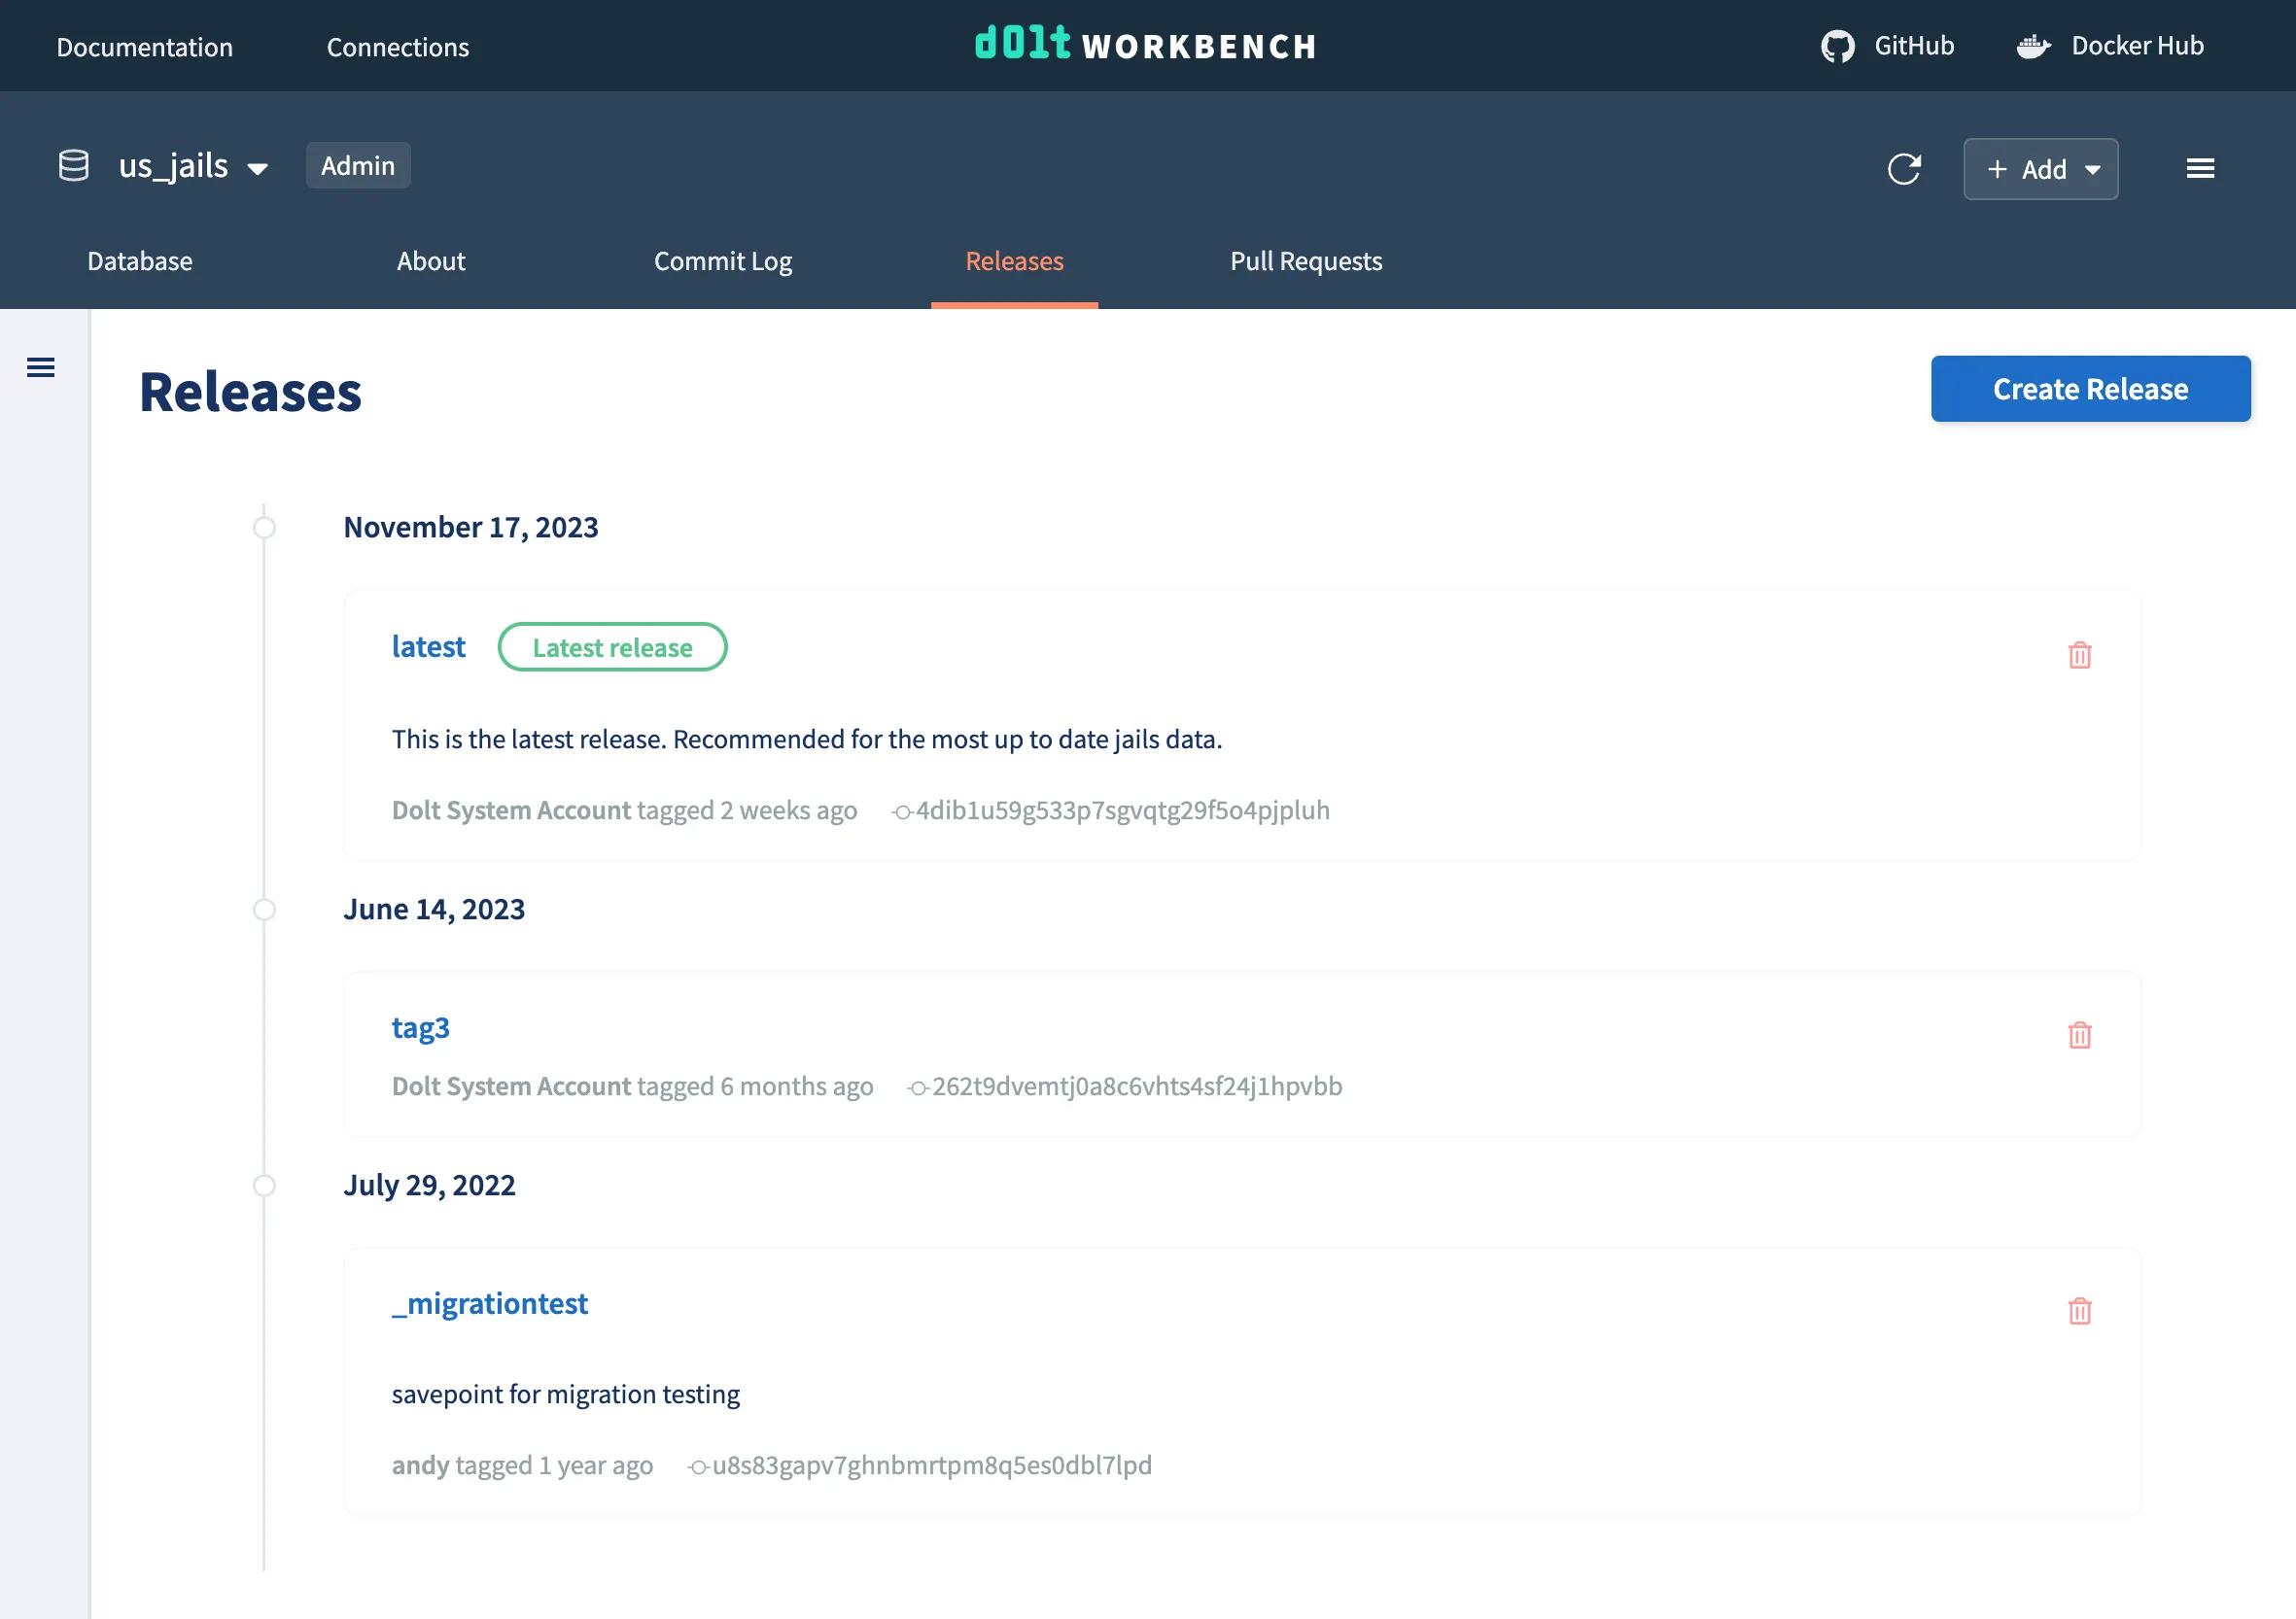Go to the Database tab
The width and height of the screenshot is (2296, 1619).
pyautogui.click(x=140, y=261)
